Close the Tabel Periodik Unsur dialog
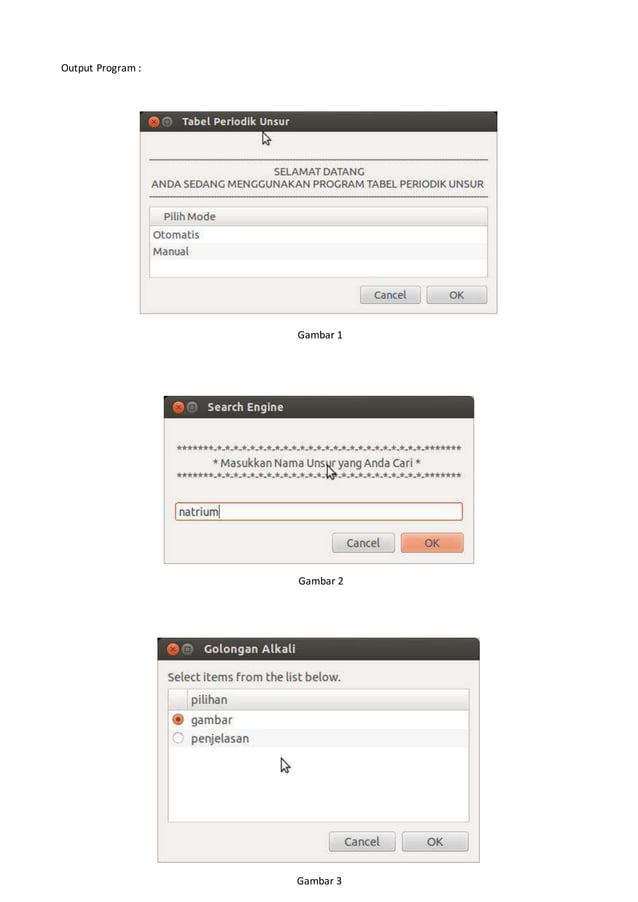638x902 pixels. point(154,122)
